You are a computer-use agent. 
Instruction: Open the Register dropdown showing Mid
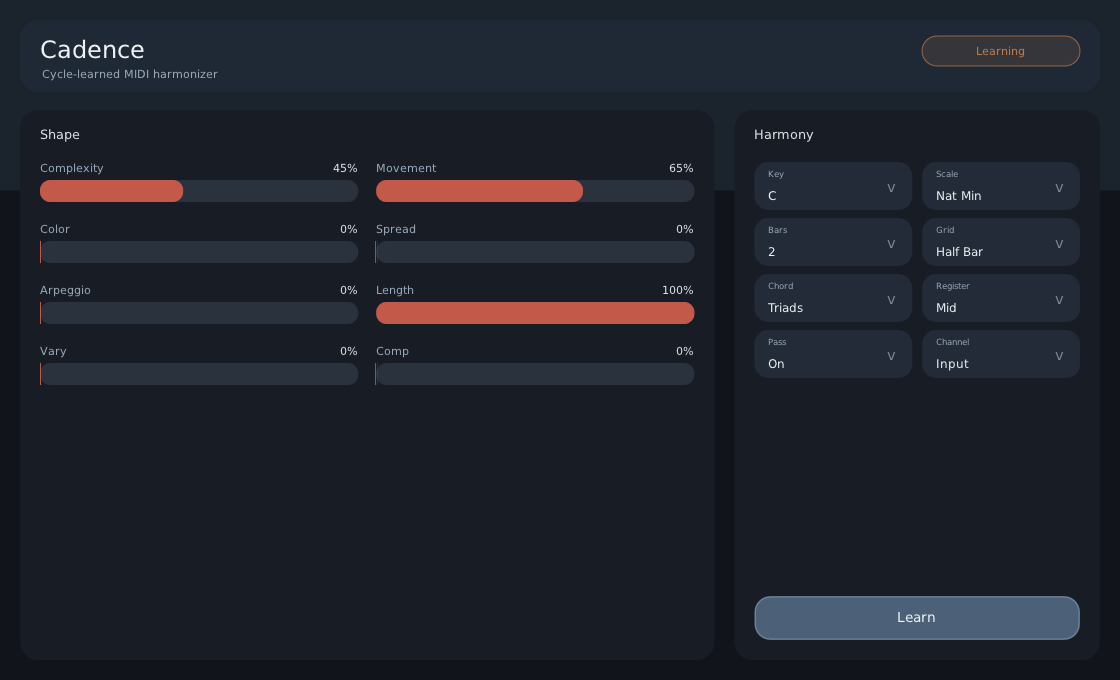pos(1001,298)
